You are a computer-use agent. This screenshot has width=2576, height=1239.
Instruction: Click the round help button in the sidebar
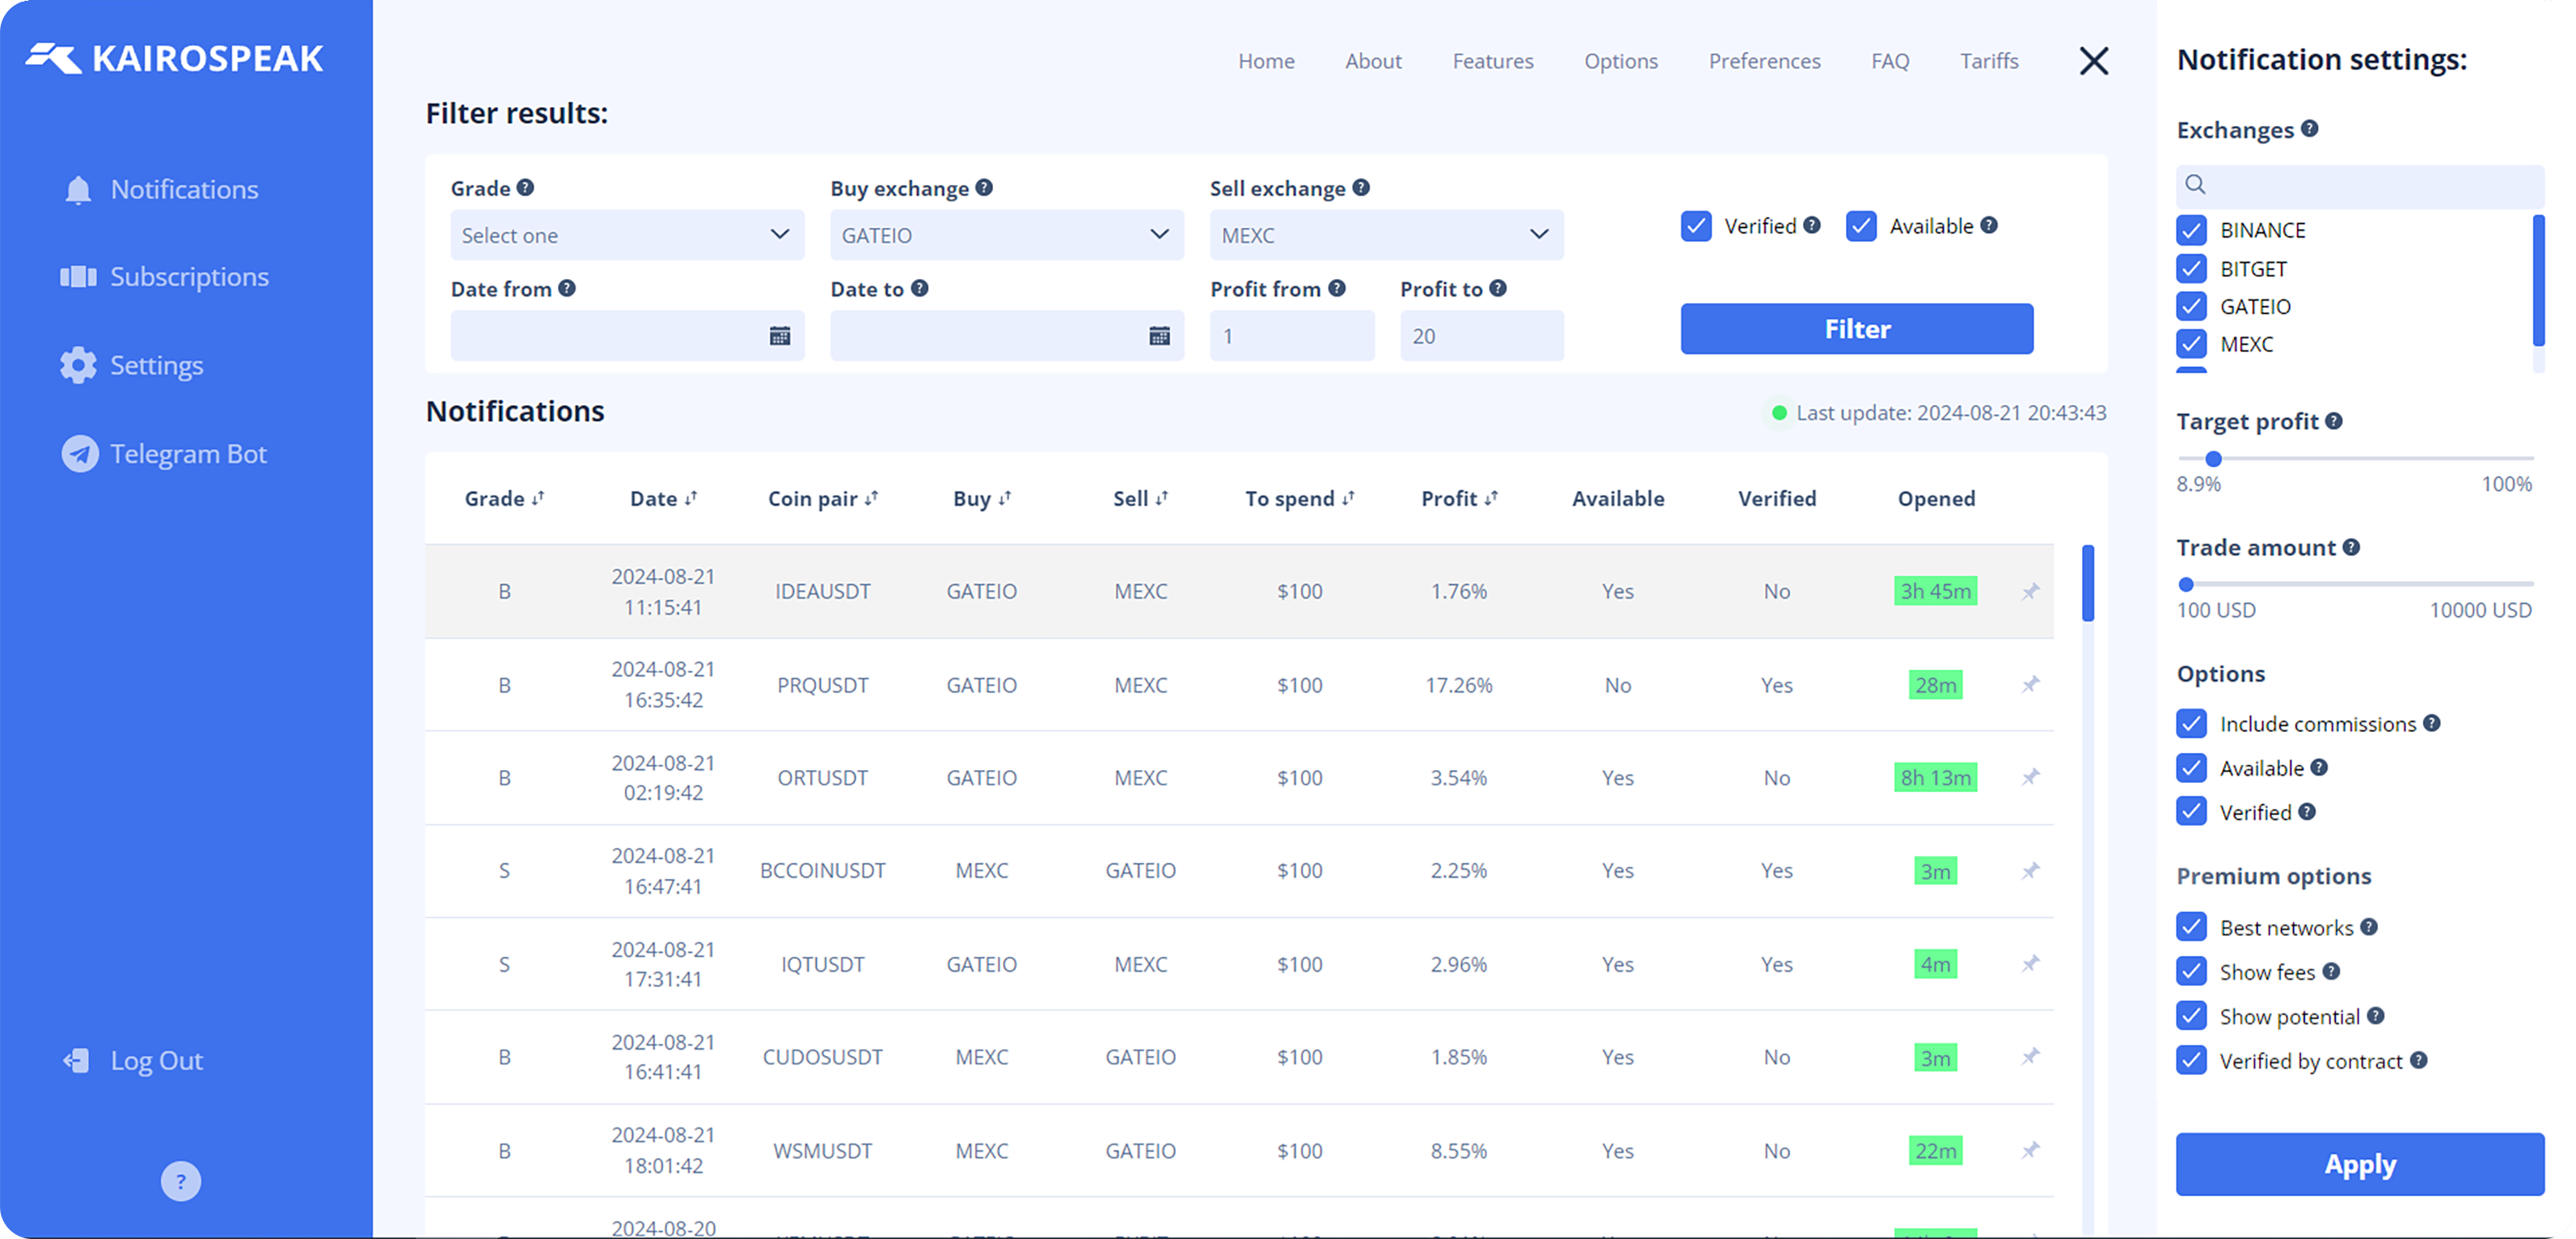[x=181, y=1182]
